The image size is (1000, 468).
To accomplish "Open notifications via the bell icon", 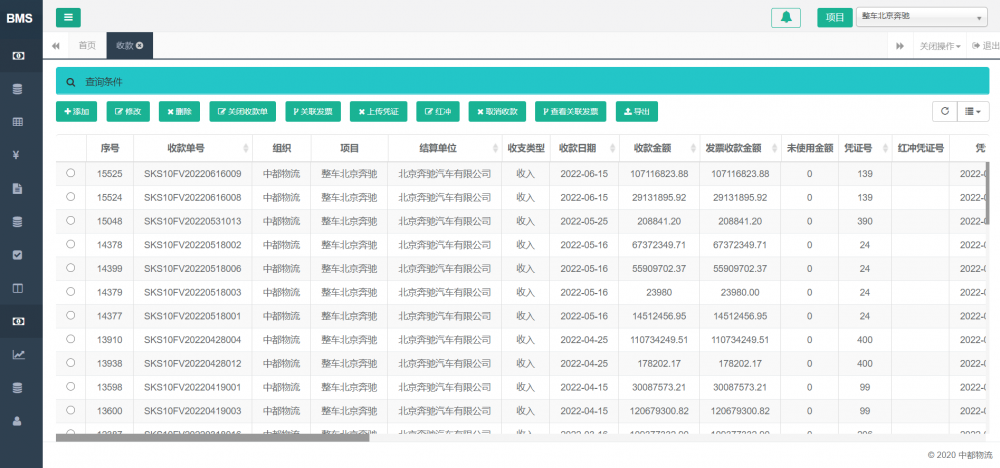I will tap(786, 17).
